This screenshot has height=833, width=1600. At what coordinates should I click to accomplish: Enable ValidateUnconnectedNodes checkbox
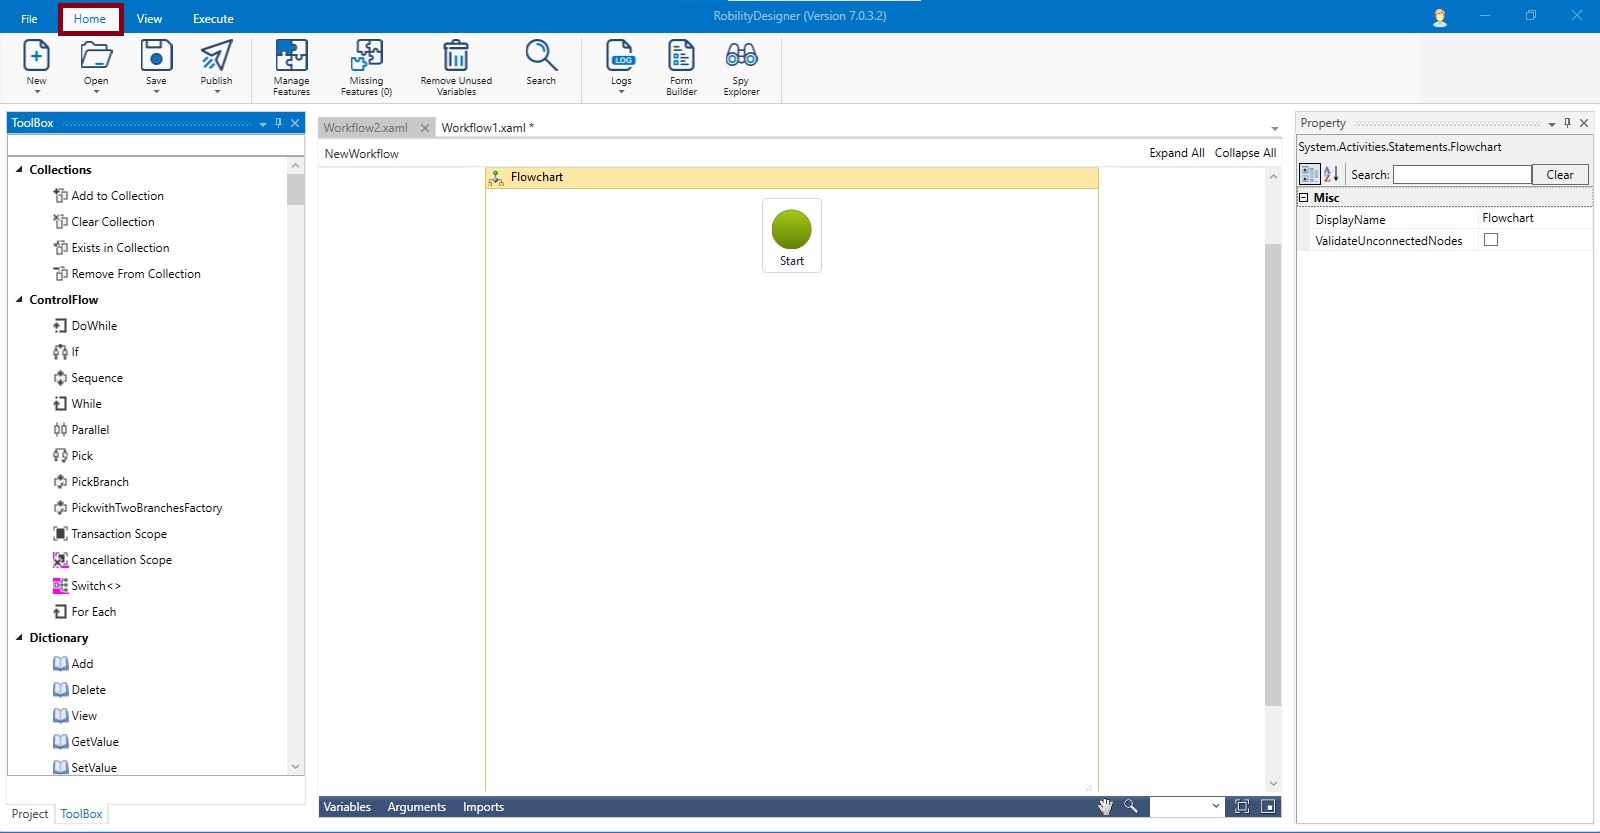coord(1491,240)
